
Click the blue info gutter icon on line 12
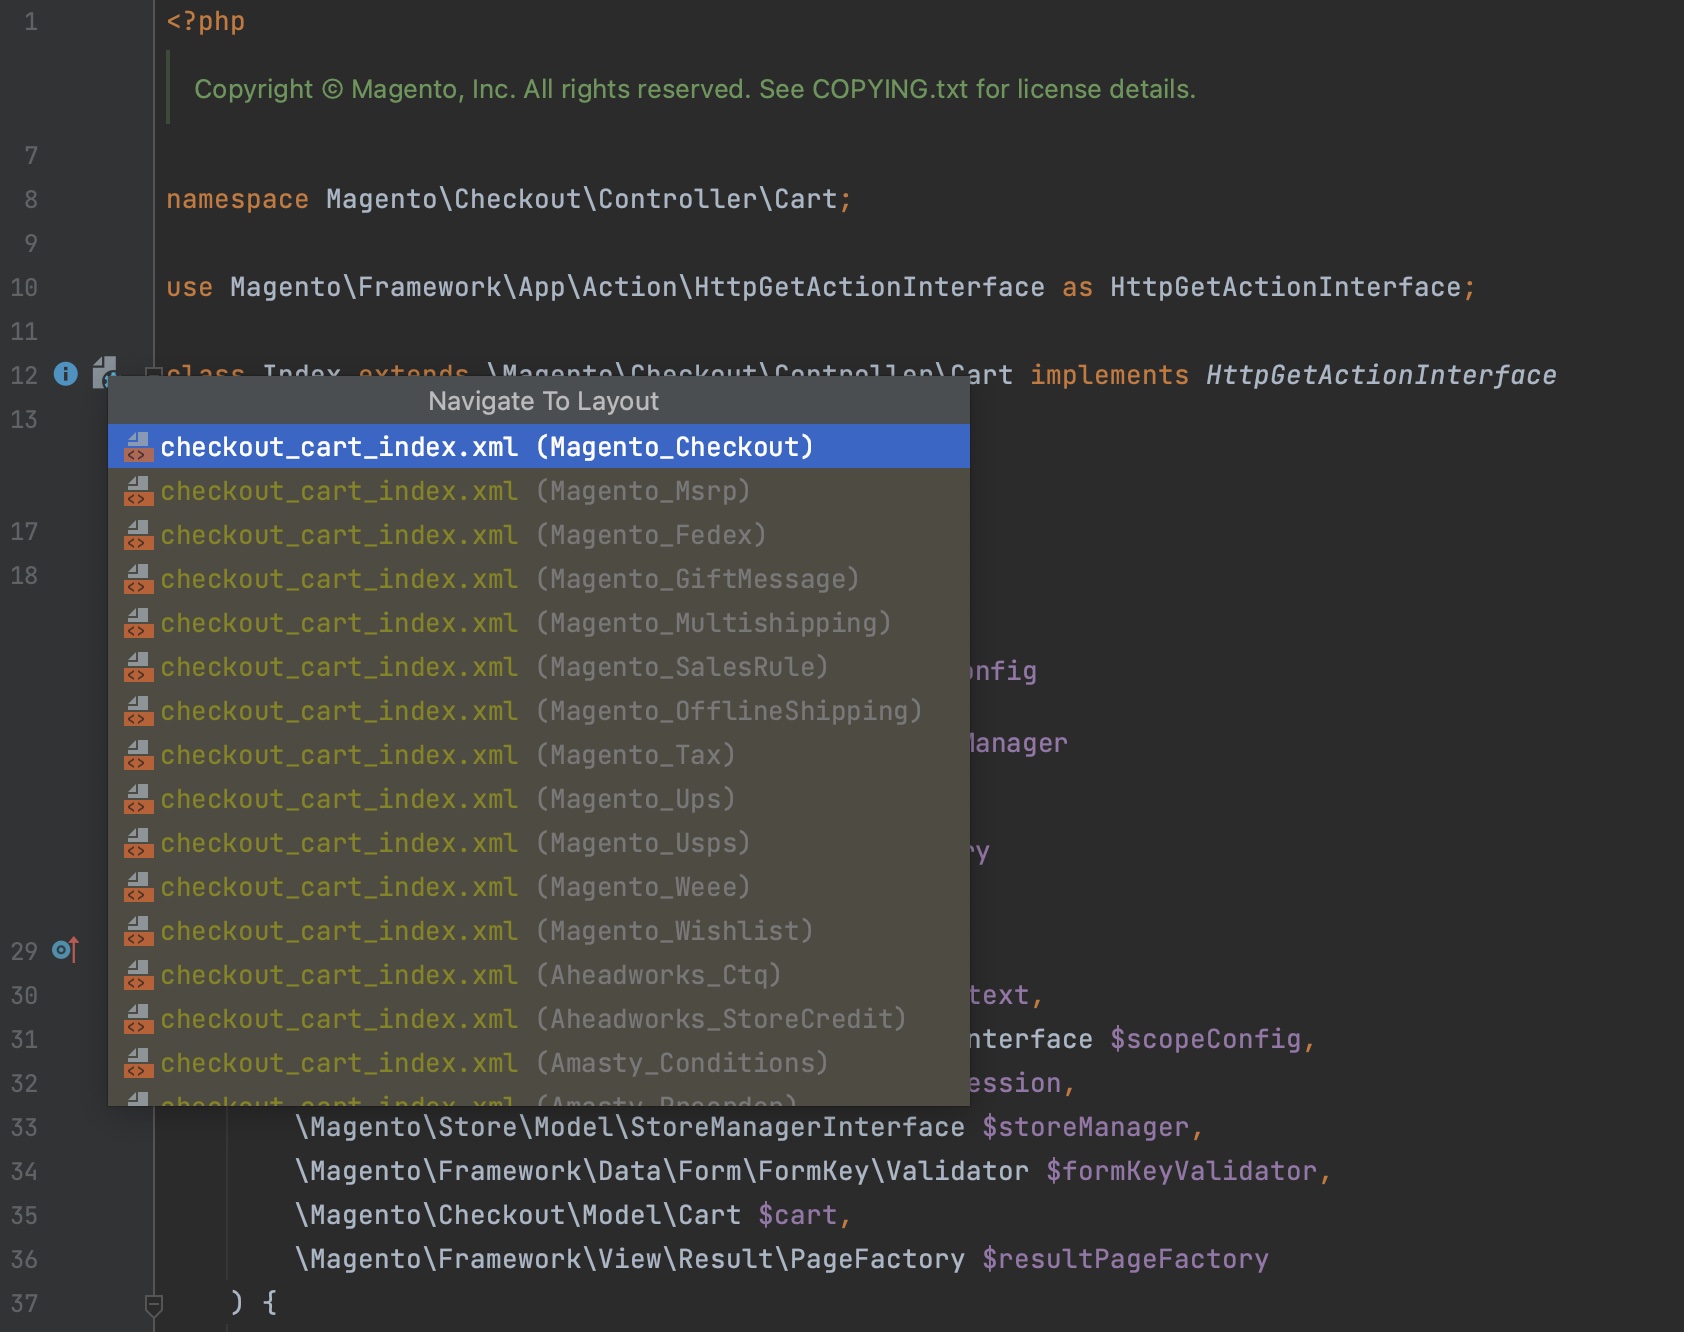pyautogui.click(x=66, y=374)
